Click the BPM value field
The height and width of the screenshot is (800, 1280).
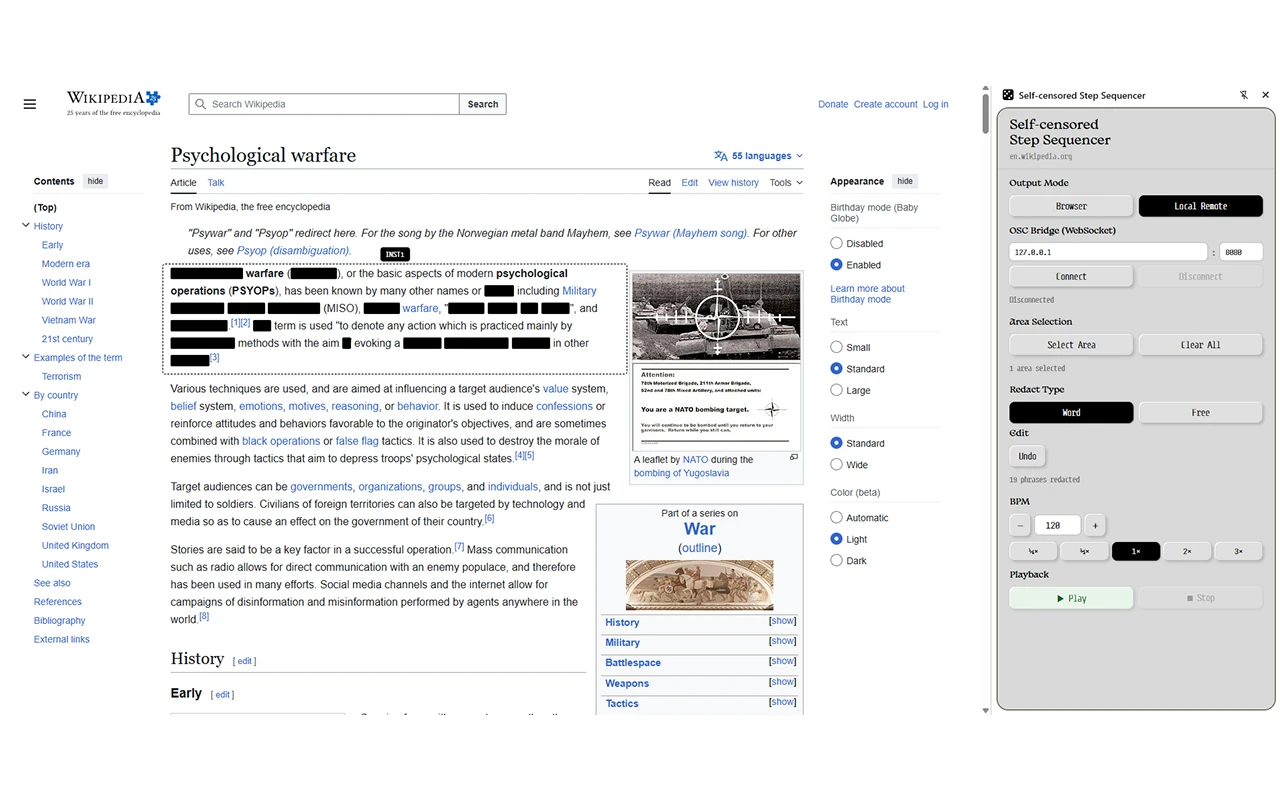click(1057, 525)
